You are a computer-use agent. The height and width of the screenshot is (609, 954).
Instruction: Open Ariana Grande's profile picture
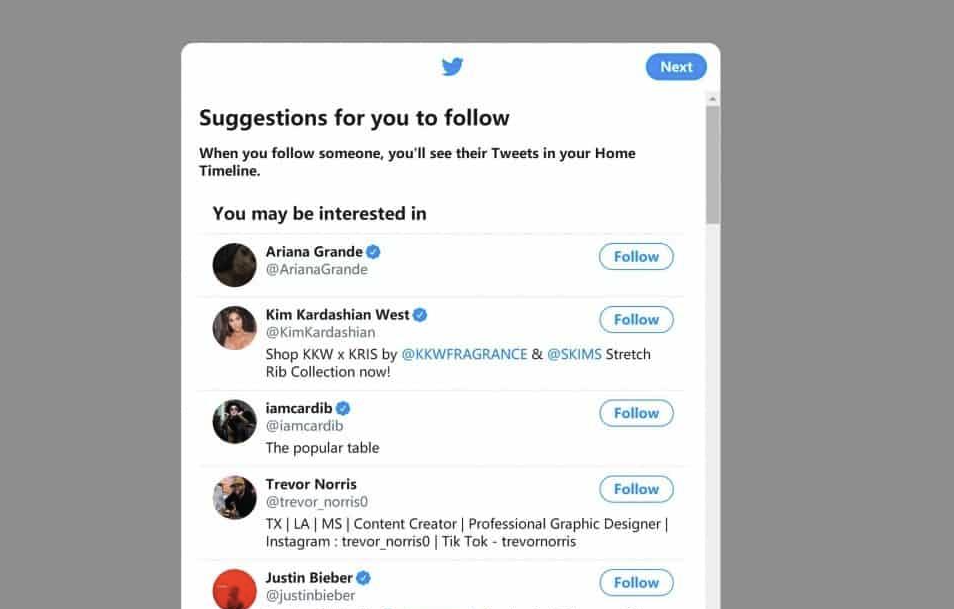point(235,265)
